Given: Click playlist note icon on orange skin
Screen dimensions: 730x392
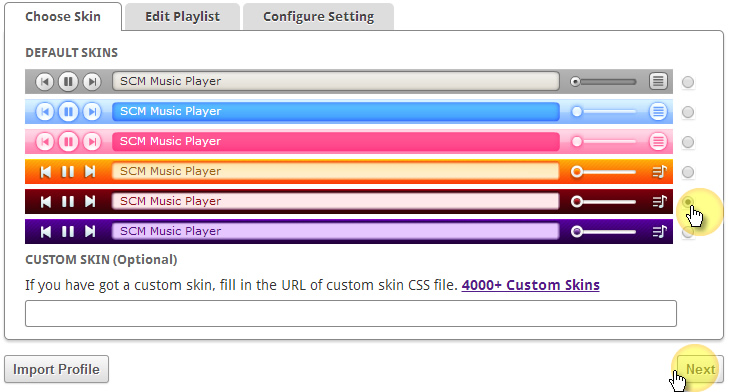Looking at the screenshot, I should pos(659,172).
